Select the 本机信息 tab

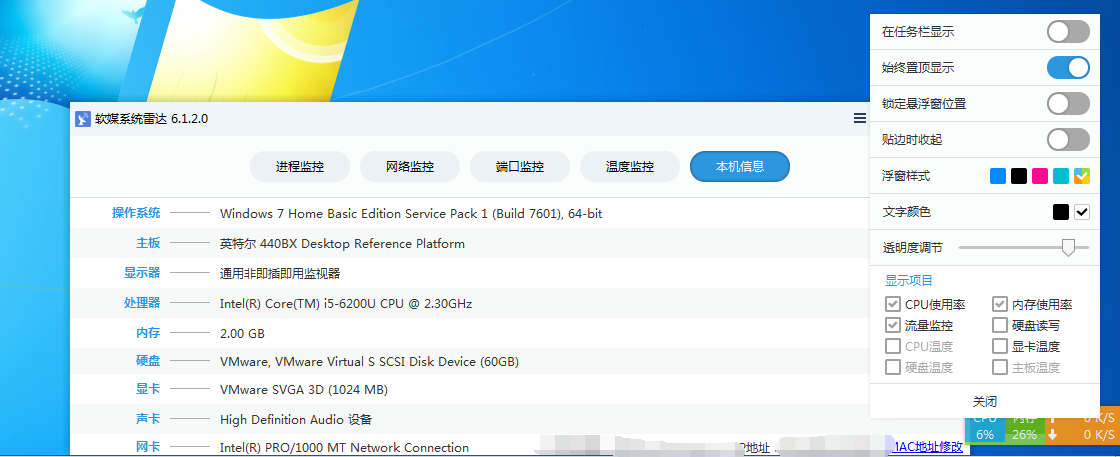coord(740,166)
